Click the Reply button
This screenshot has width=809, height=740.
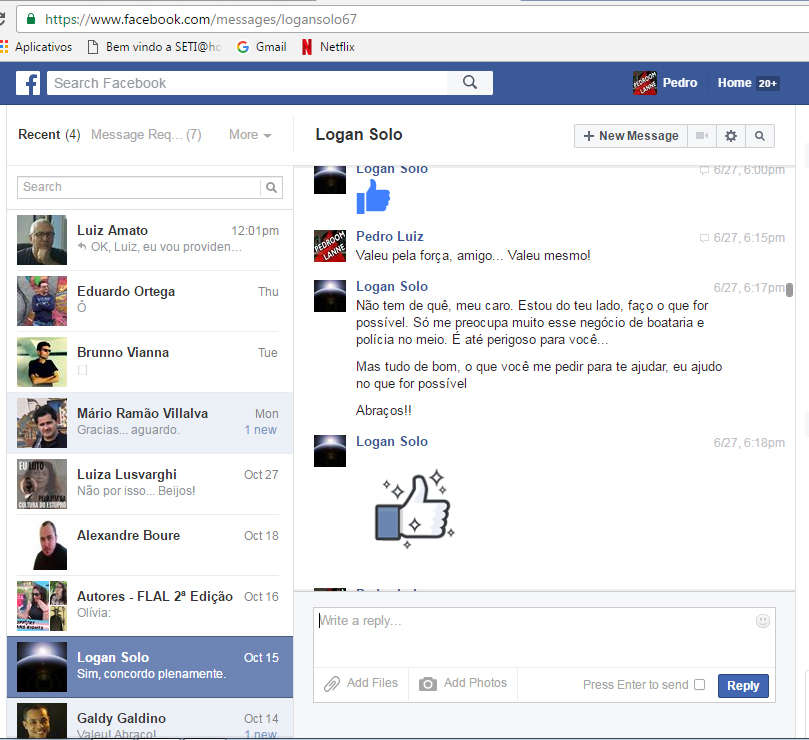point(743,686)
